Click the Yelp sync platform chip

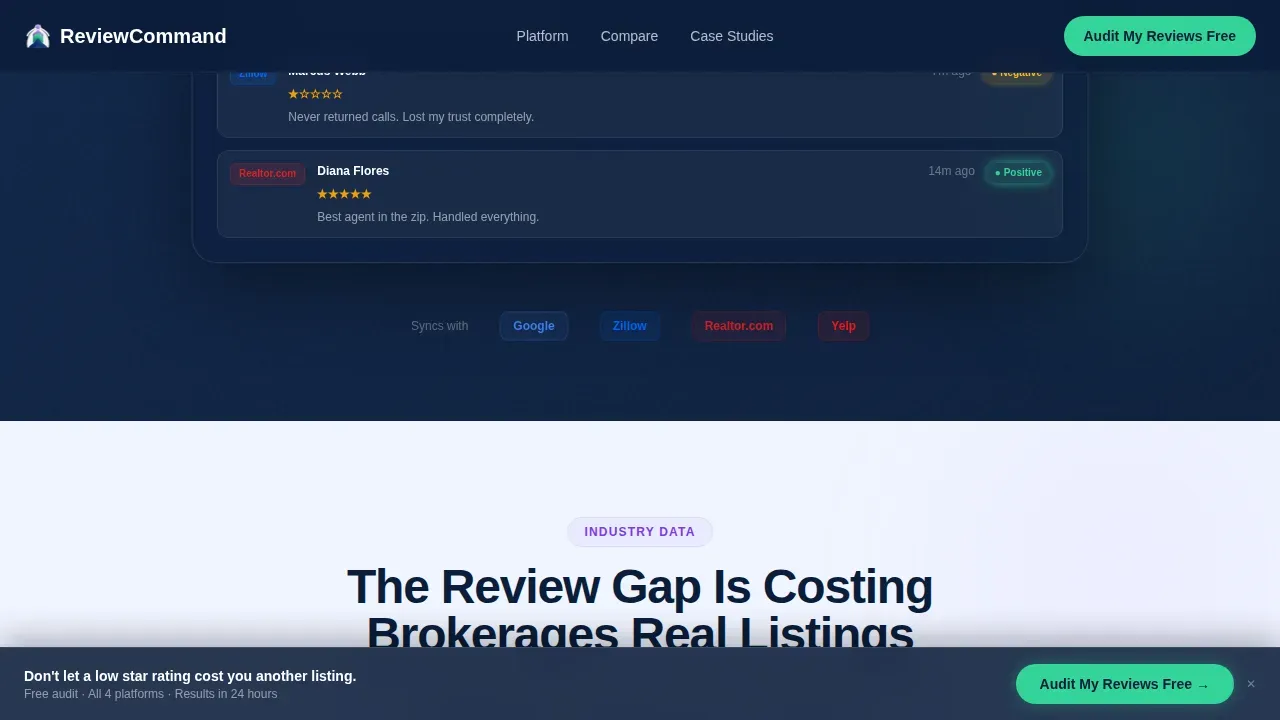click(844, 326)
